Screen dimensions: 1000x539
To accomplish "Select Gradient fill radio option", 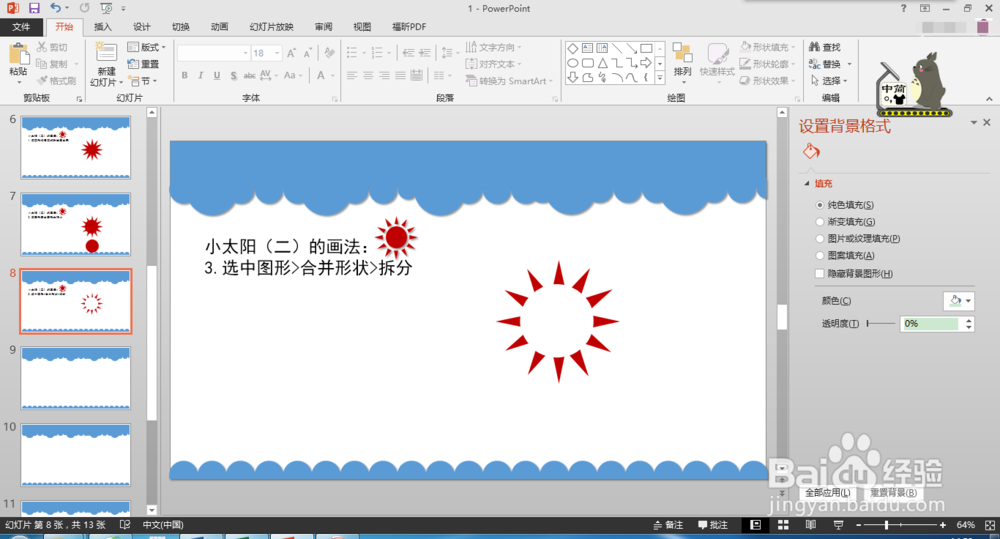I will (x=820, y=222).
